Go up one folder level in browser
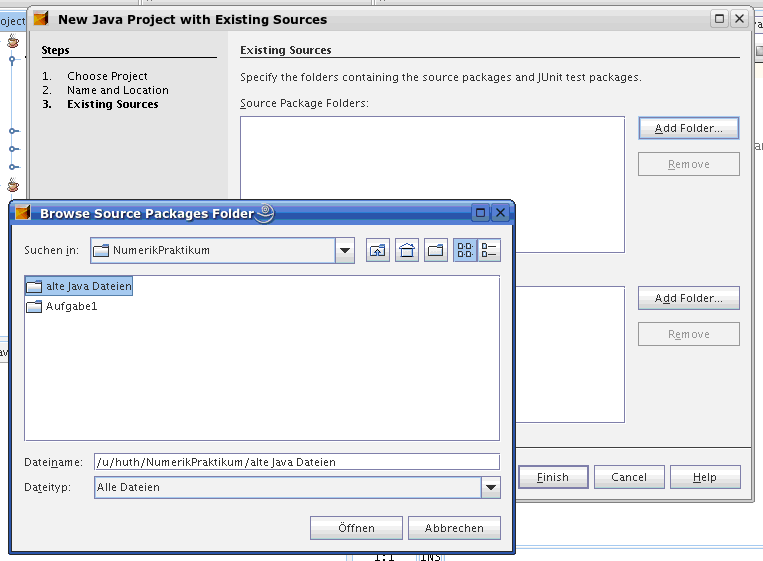Screen dimensions: 763x561 (x=377, y=250)
